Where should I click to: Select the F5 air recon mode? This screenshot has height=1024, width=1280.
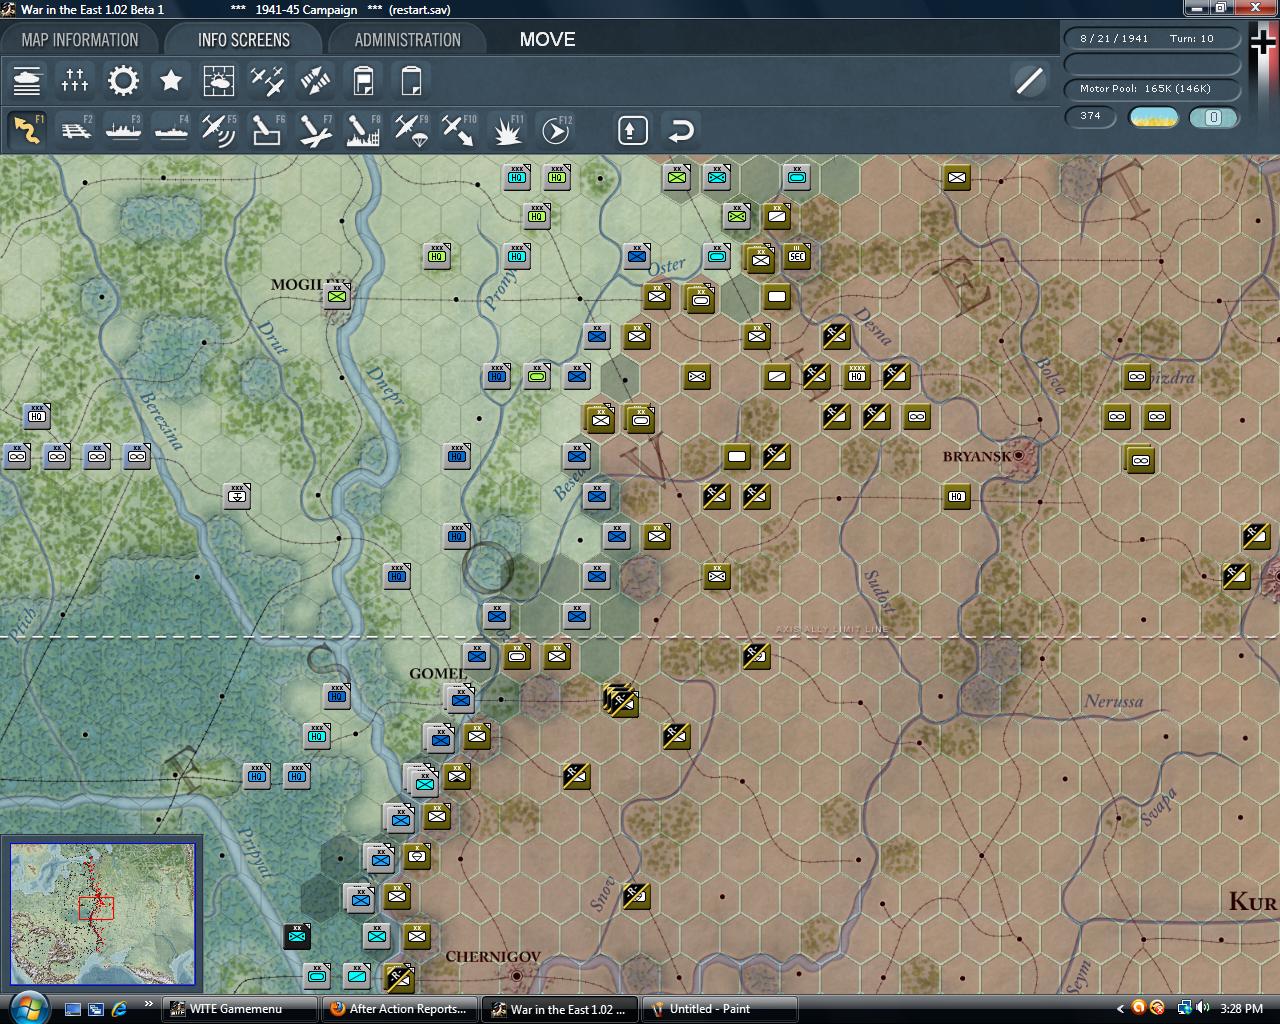(x=219, y=130)
